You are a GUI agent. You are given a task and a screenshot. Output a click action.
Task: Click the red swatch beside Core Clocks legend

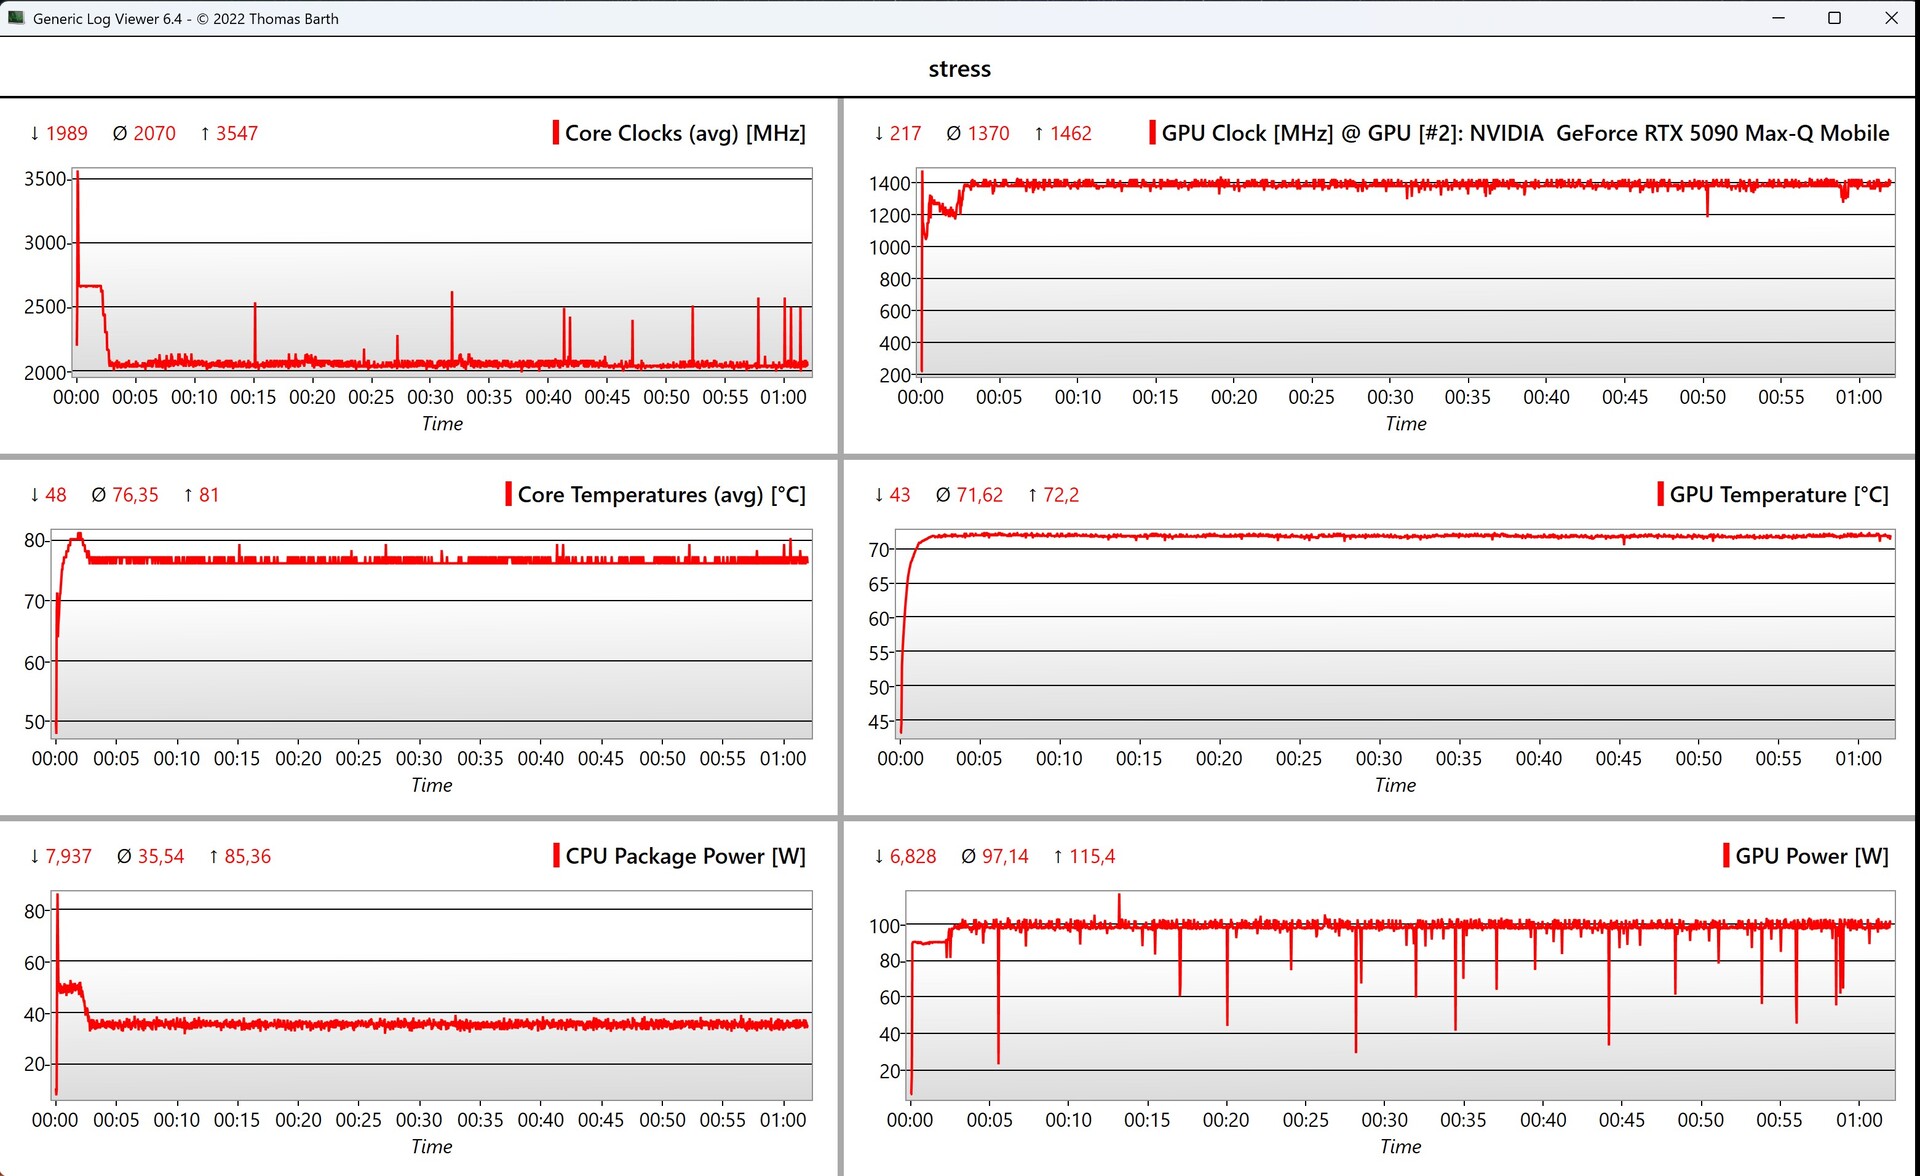pyautogui.click(x=556, y=133)
